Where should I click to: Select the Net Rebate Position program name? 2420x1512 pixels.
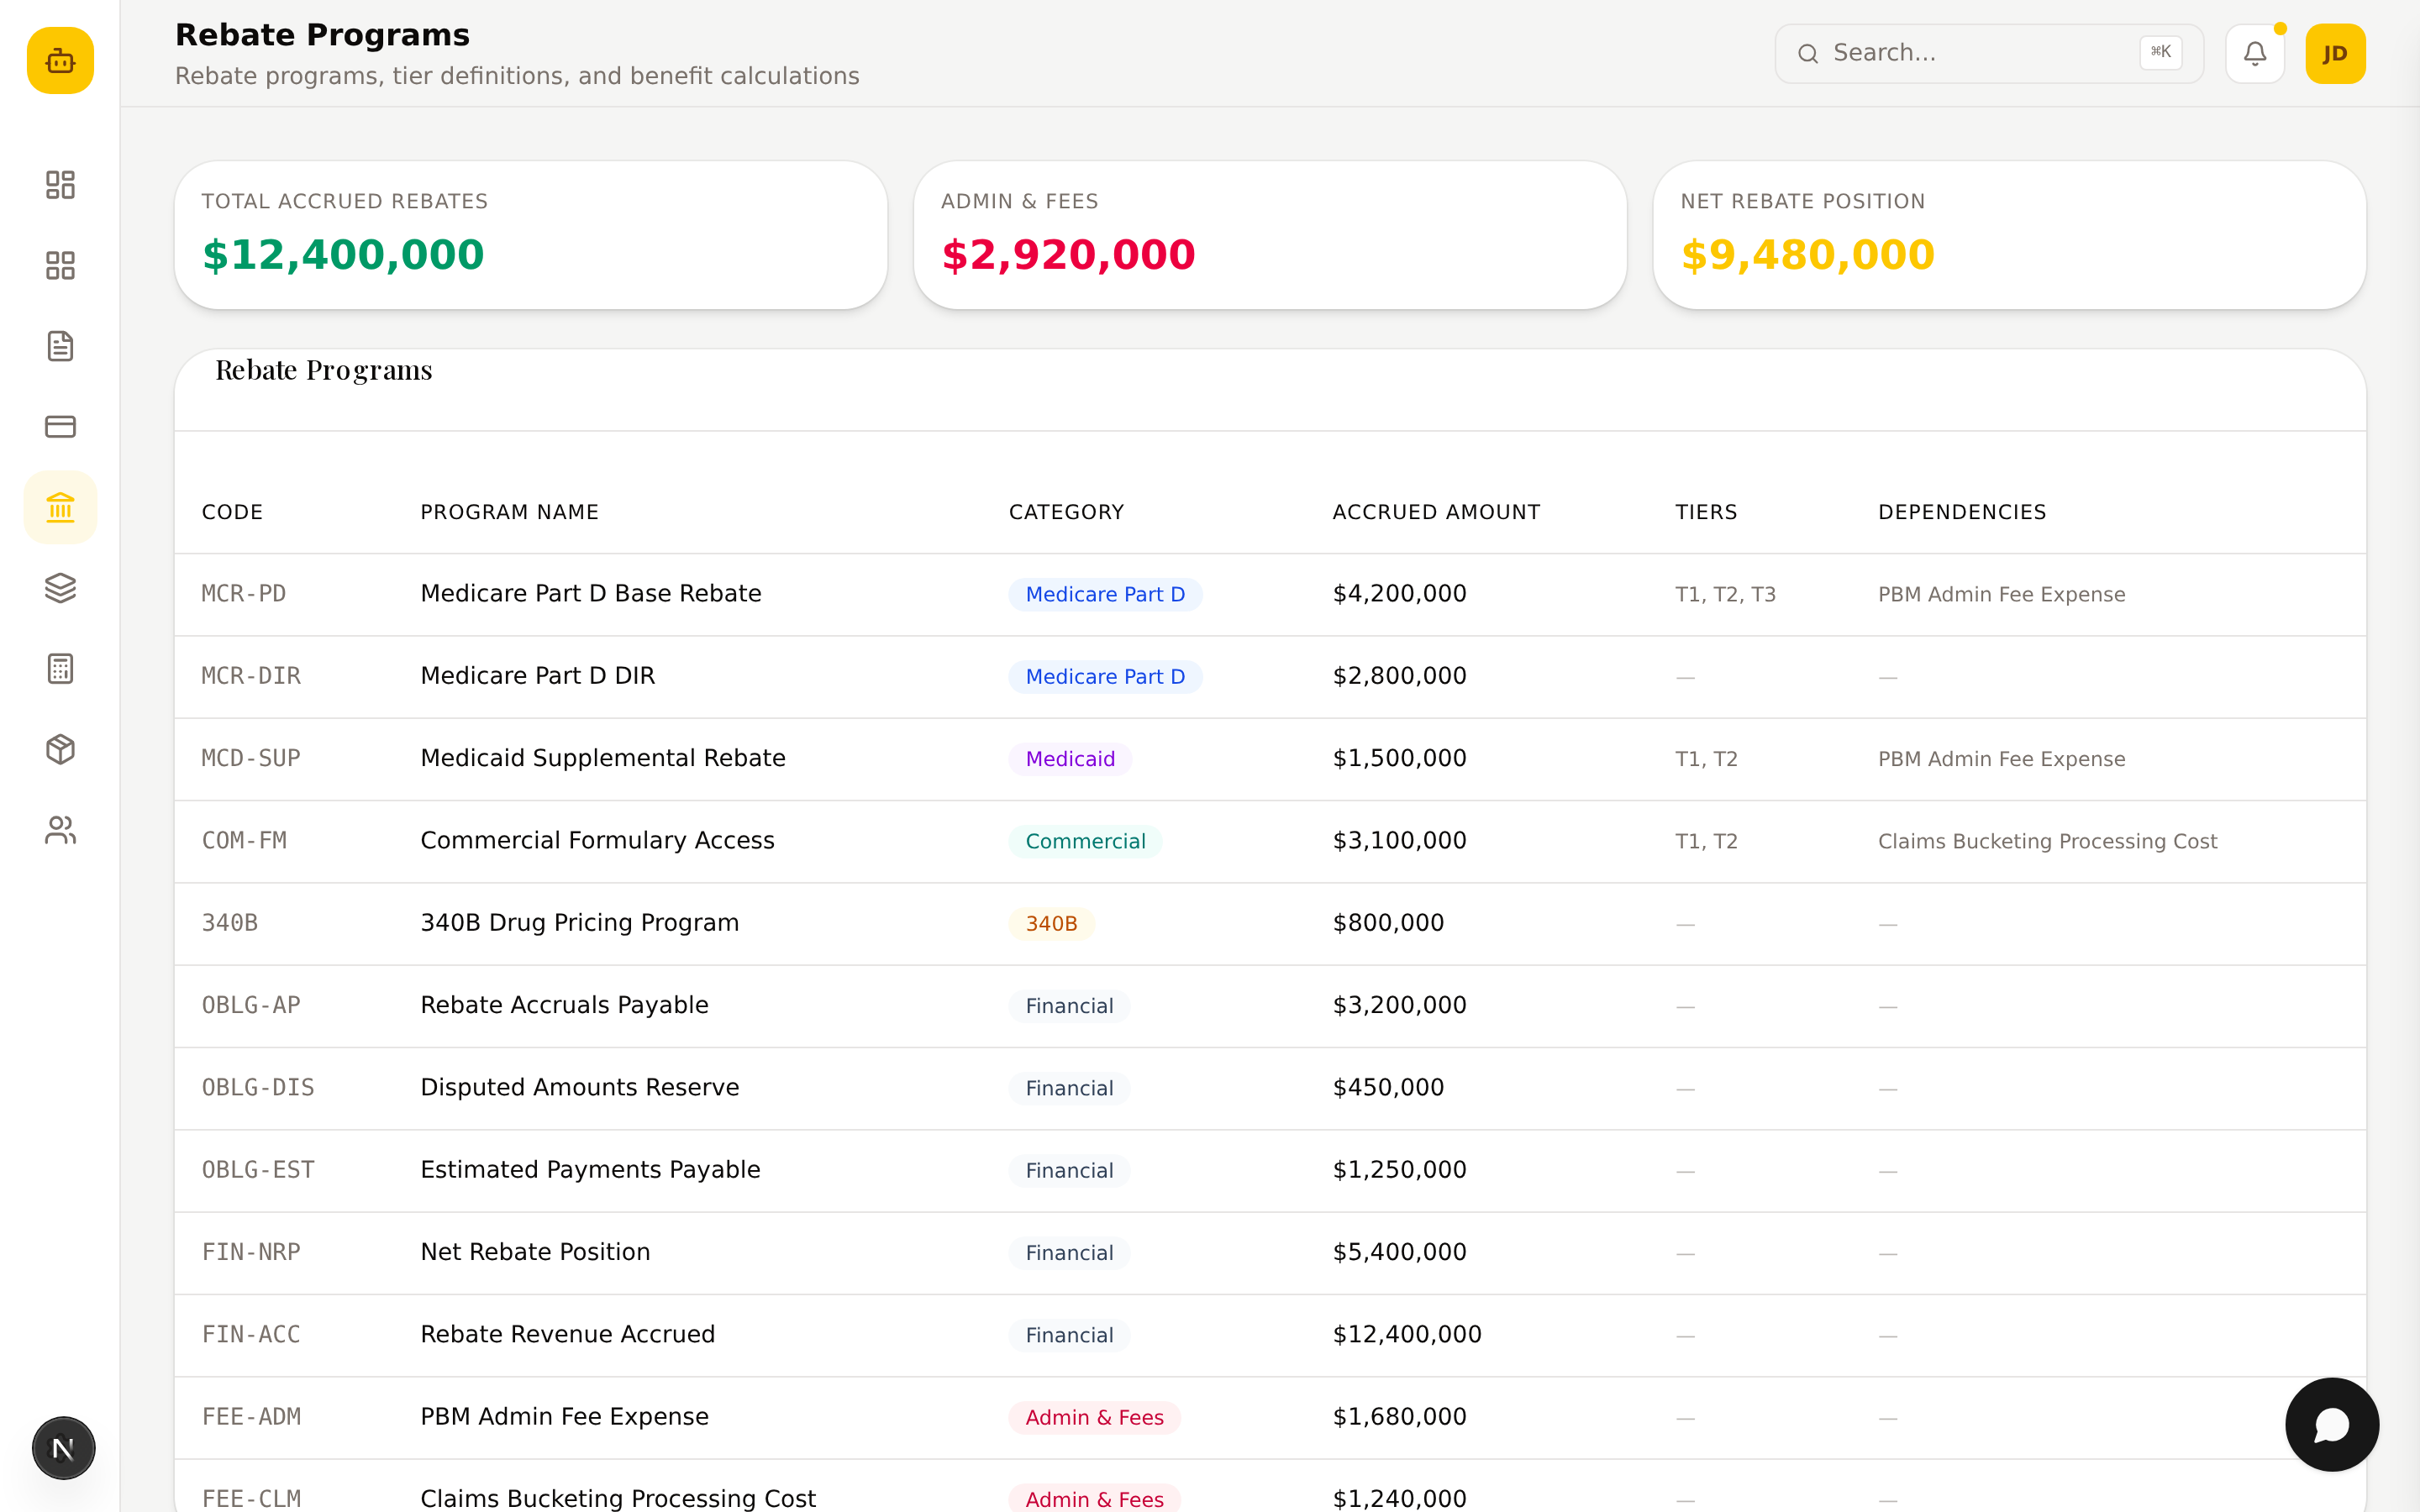(535, 1252)
